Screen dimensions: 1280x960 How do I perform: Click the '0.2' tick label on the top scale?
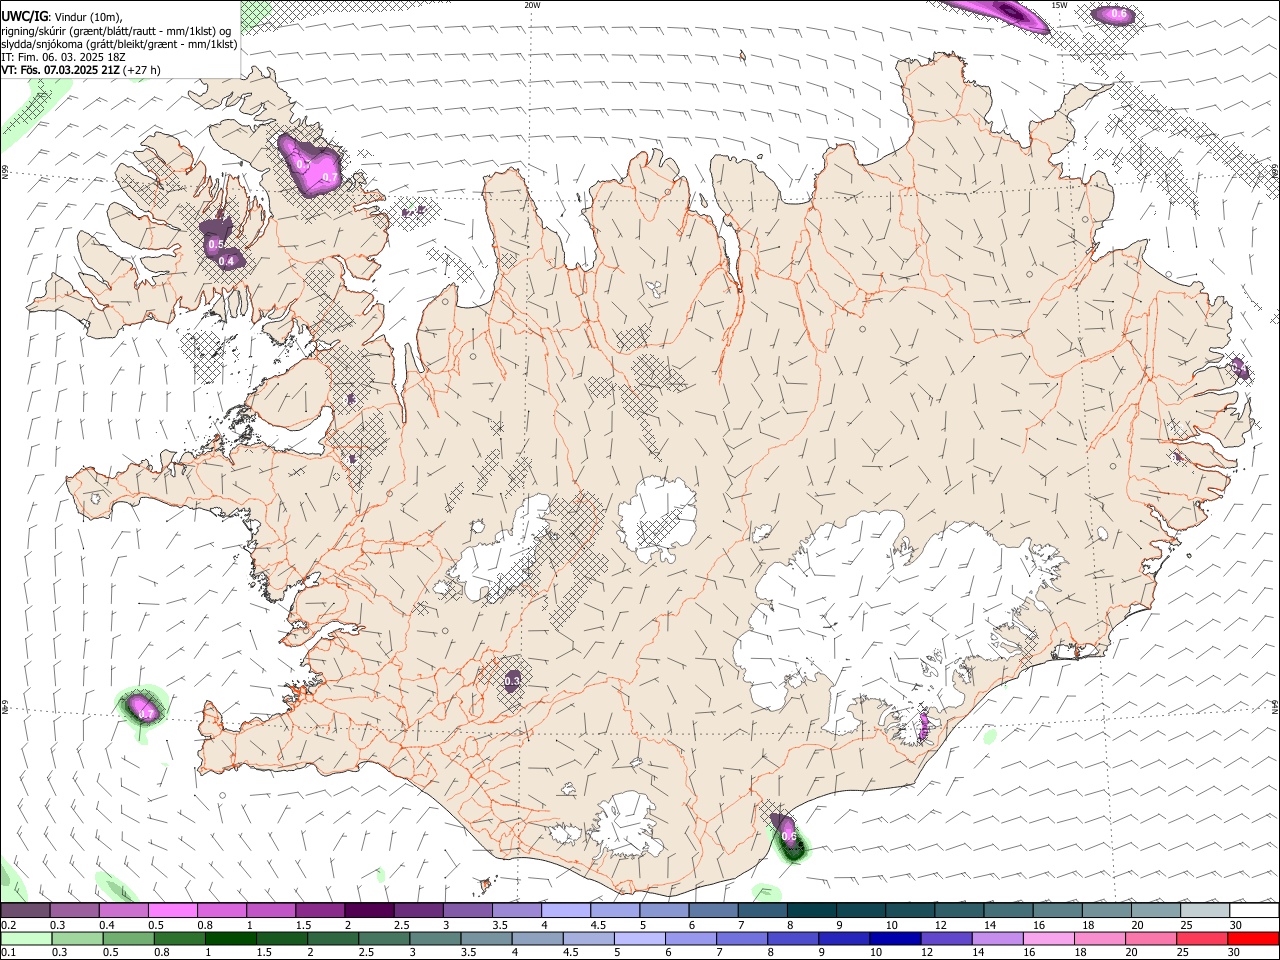click(8, 925)
